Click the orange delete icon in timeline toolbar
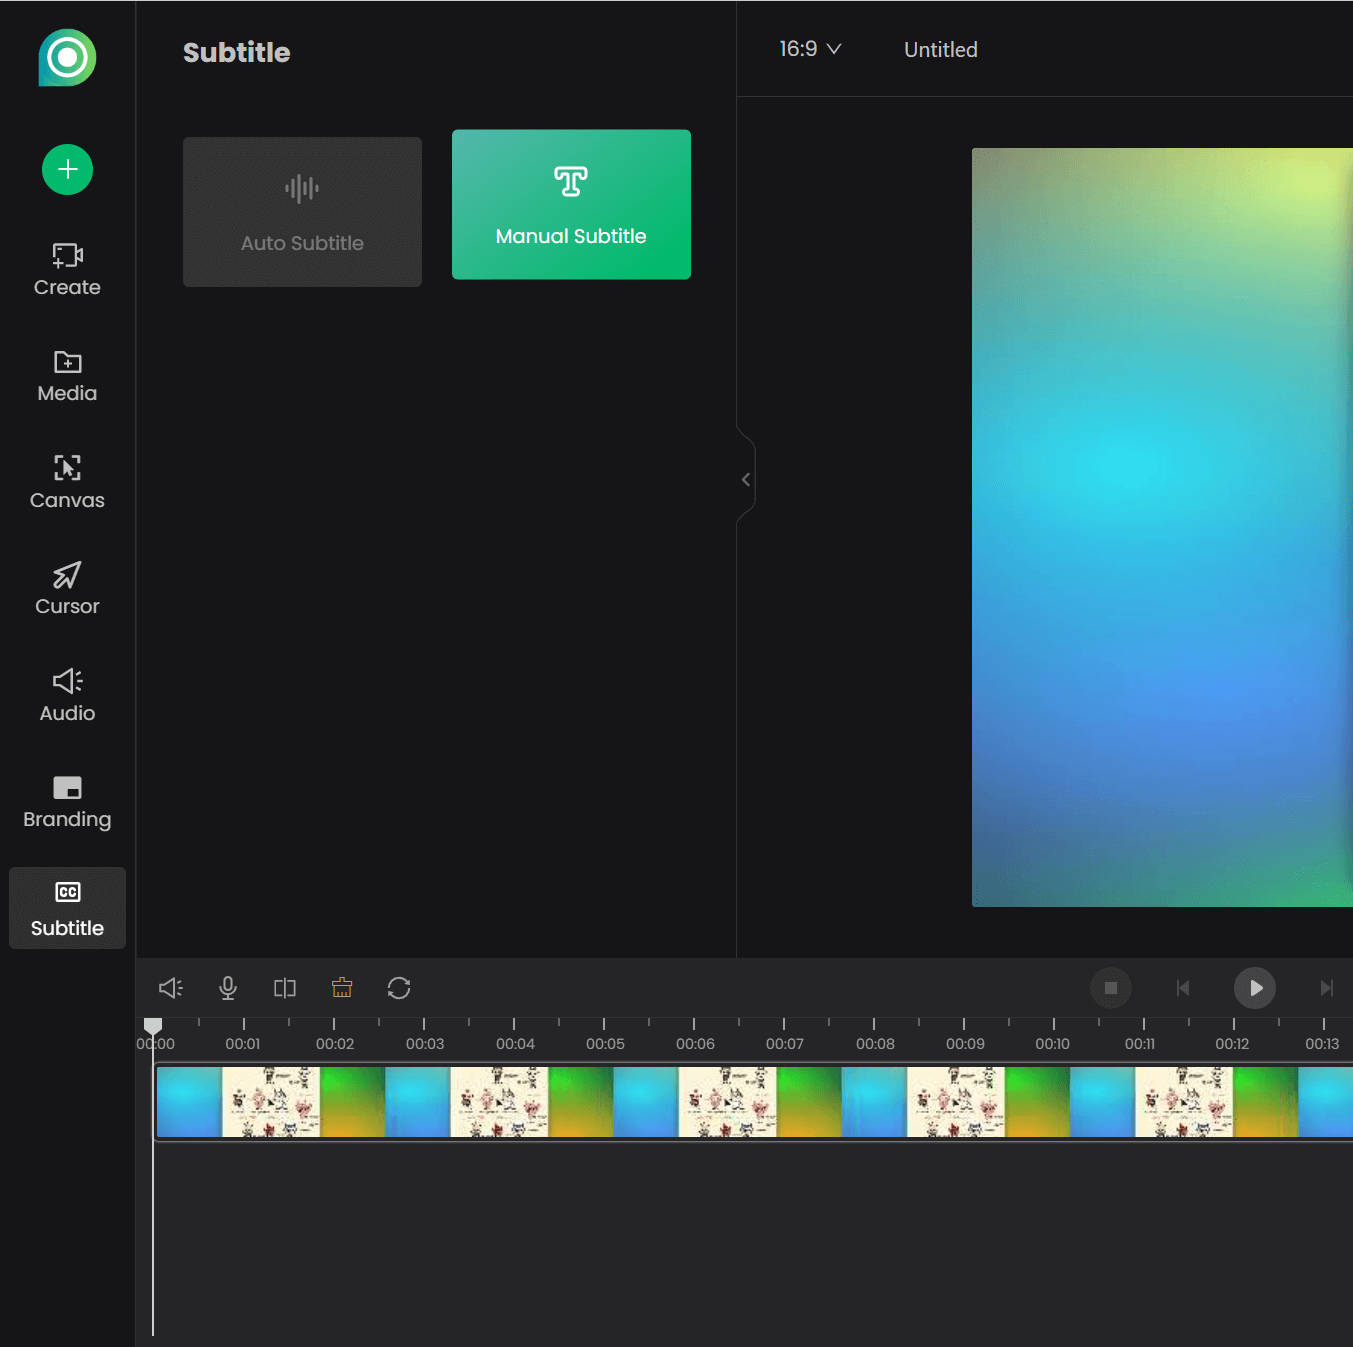Screen dimensions: 1353x1347 342,988
